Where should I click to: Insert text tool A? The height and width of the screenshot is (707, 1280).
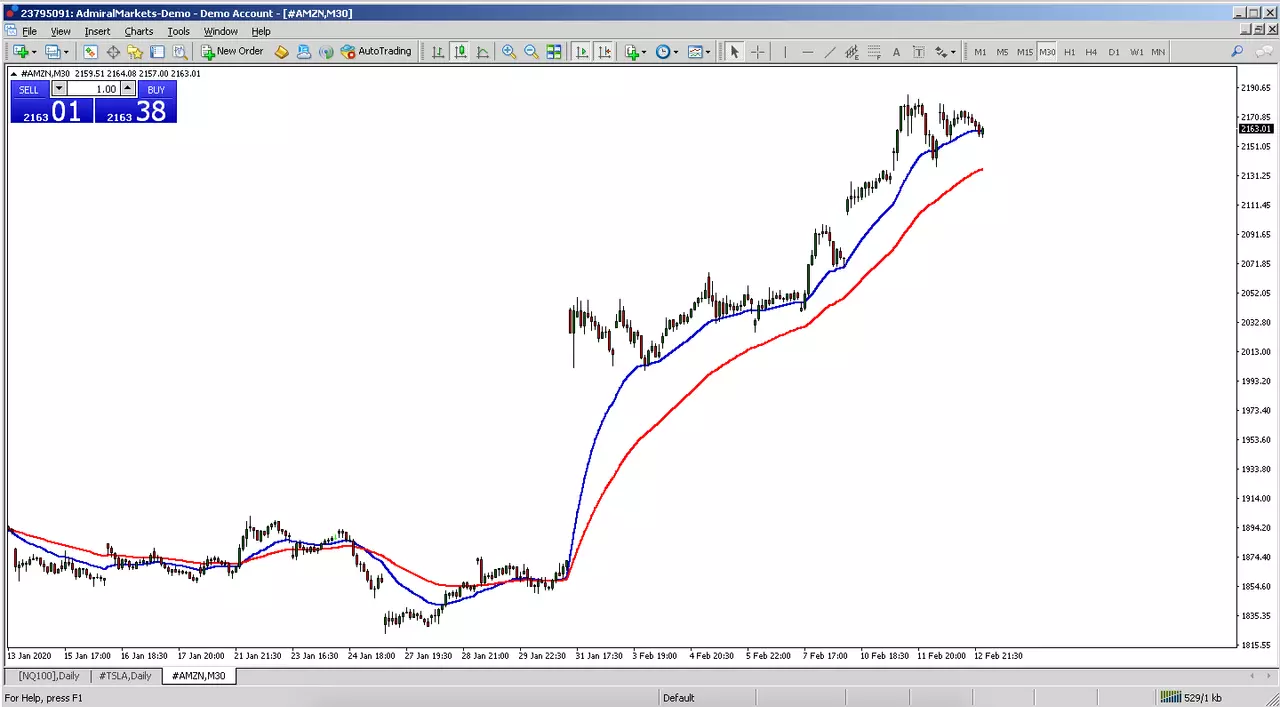point(896,52)
